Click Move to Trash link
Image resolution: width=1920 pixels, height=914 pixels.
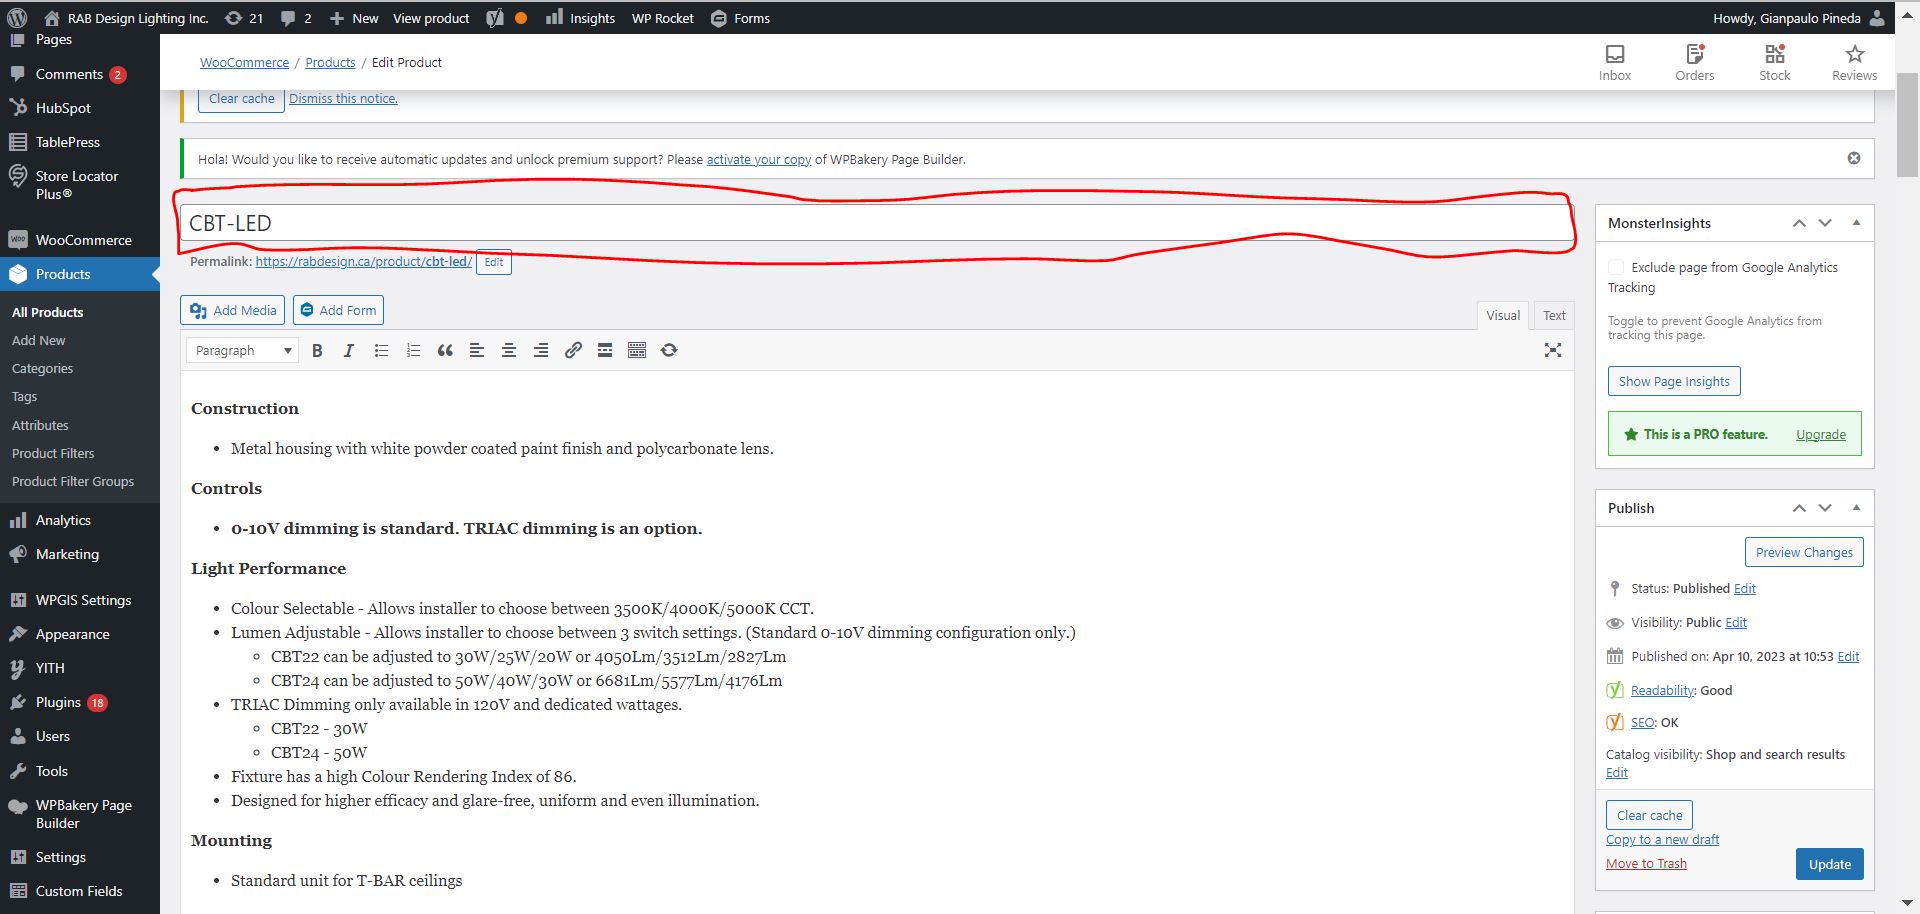point(1646,864)
